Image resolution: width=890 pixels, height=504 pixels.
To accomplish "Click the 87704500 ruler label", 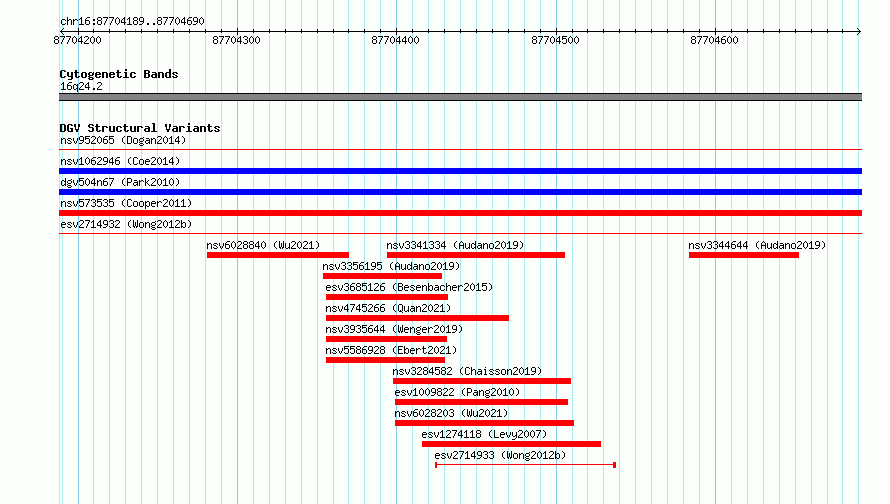I will pyautogui.click(x=556, y=40).
